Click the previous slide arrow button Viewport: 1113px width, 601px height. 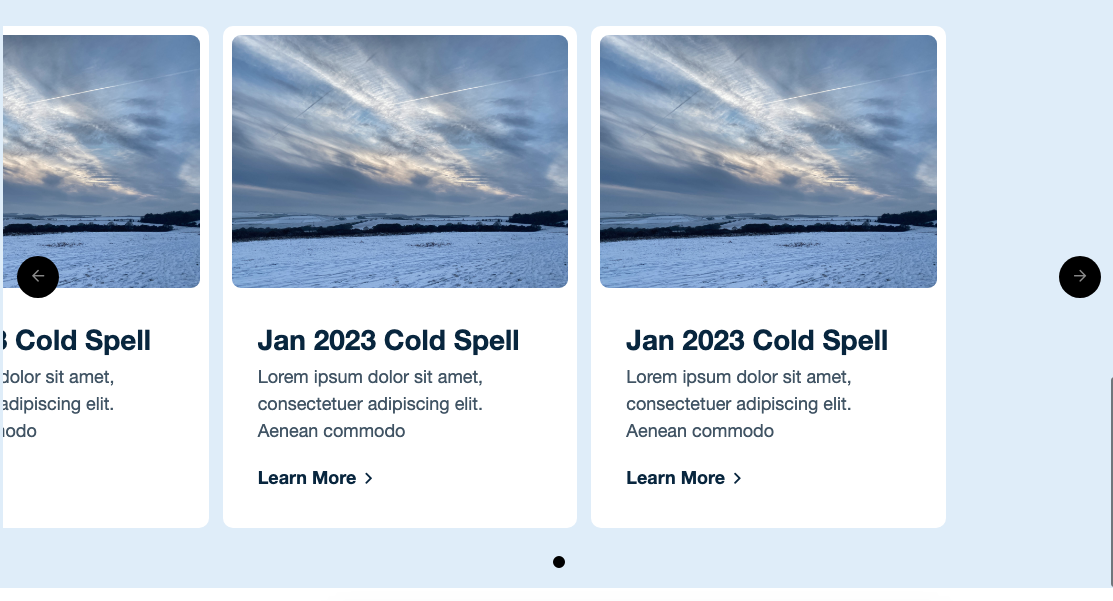tap(38, 276)
